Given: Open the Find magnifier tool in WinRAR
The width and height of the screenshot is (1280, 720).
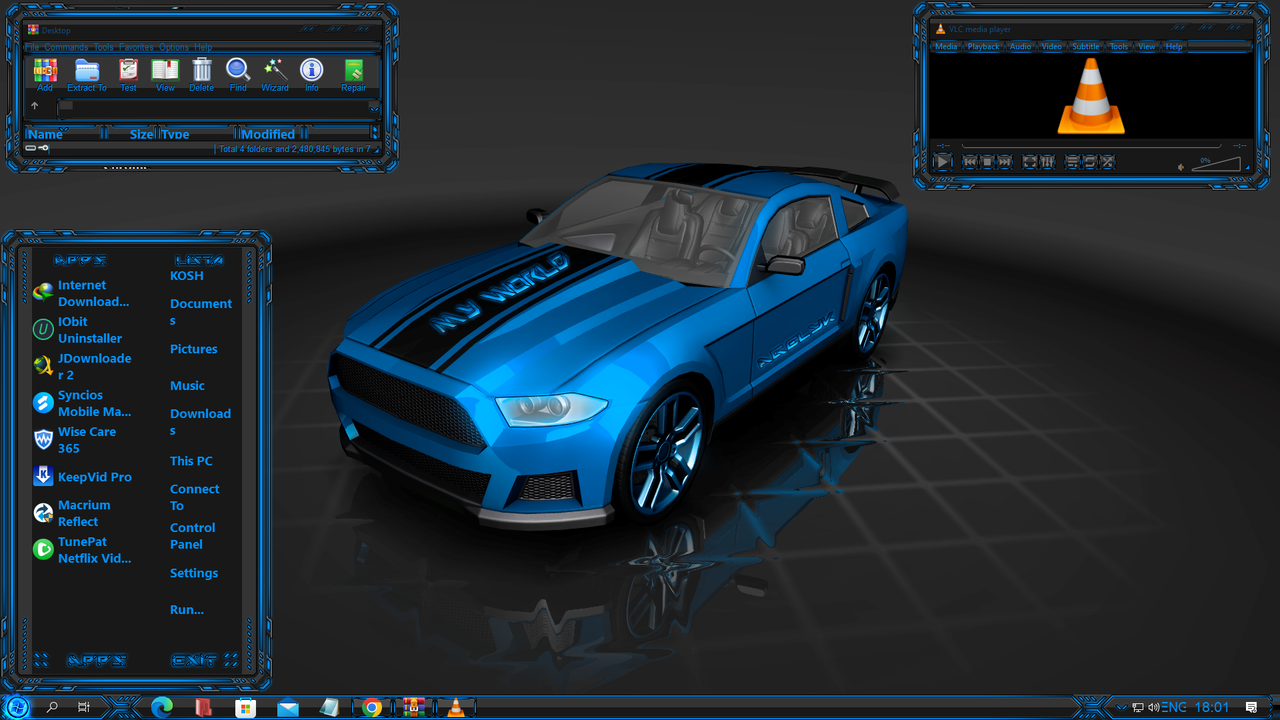Looking at the screenshot, I should coord(238,75).
